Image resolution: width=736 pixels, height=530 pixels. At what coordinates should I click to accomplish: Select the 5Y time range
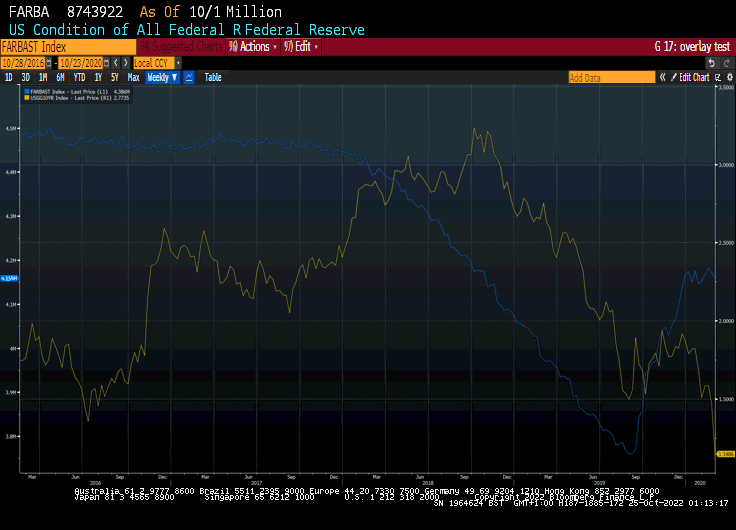[115, 77]
